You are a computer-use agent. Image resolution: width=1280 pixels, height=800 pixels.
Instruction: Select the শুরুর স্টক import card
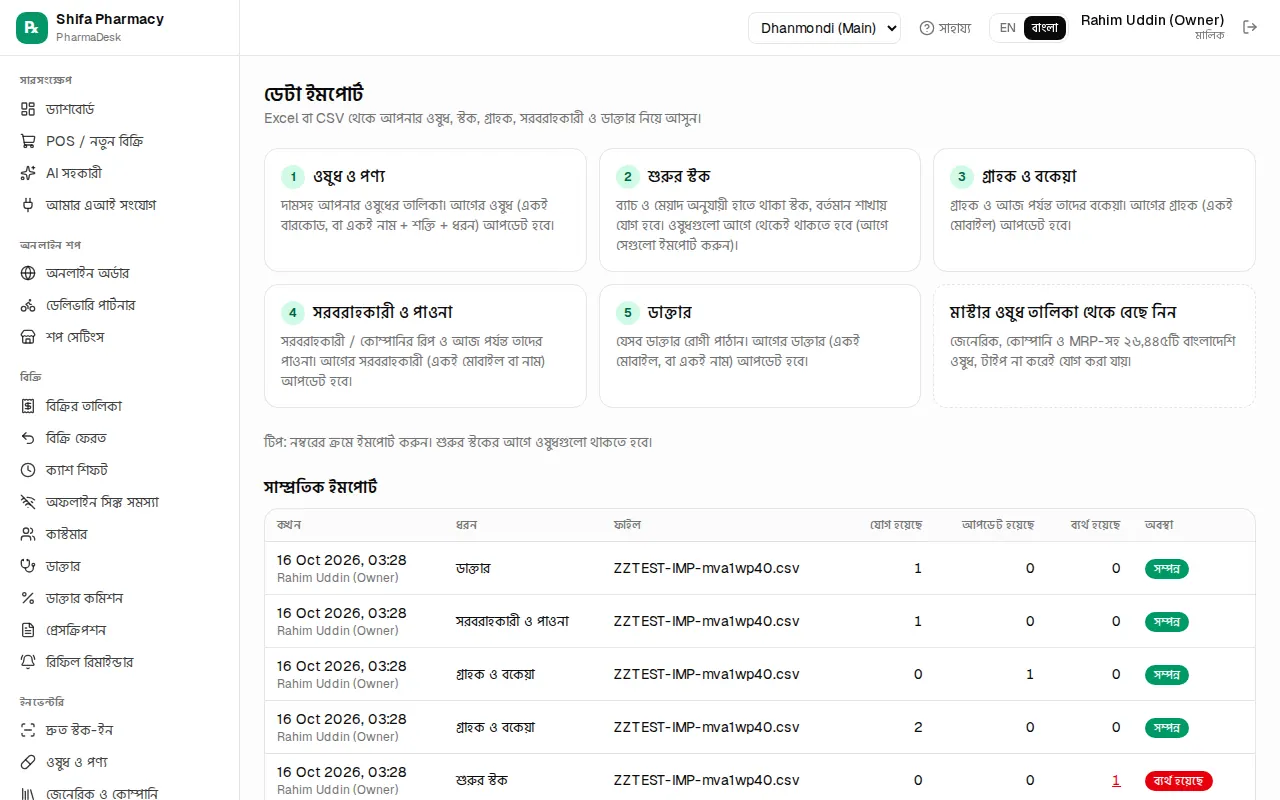pos(760,210)
